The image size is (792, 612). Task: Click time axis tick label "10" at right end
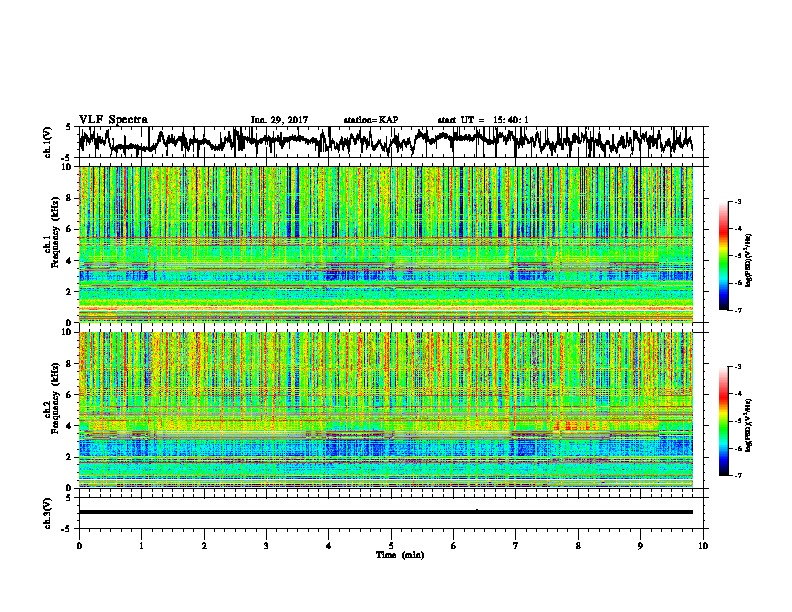tap(703, 546)
